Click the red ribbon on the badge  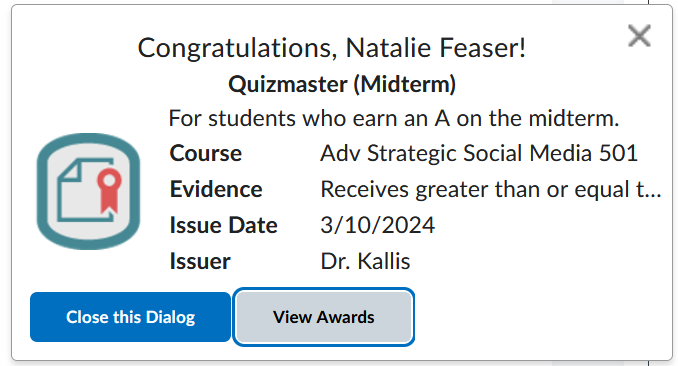click(x=109, y=191)
